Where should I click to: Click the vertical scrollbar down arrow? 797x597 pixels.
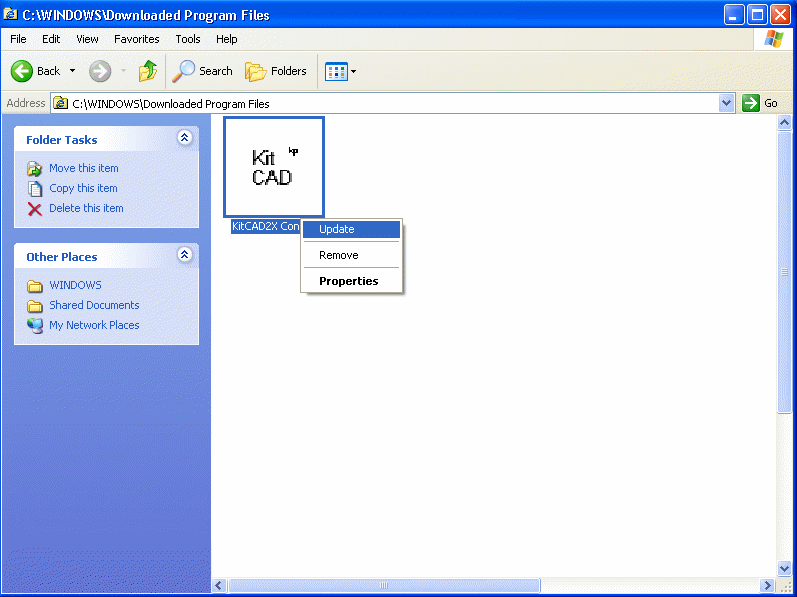click(784, 568)
